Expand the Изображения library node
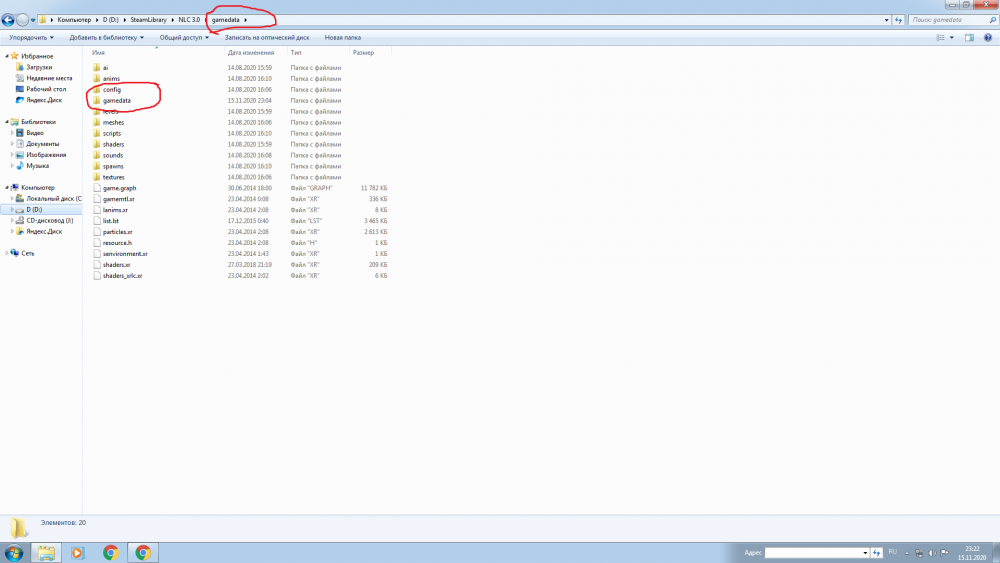This screenshot has height=563, width=1000. 11,154
